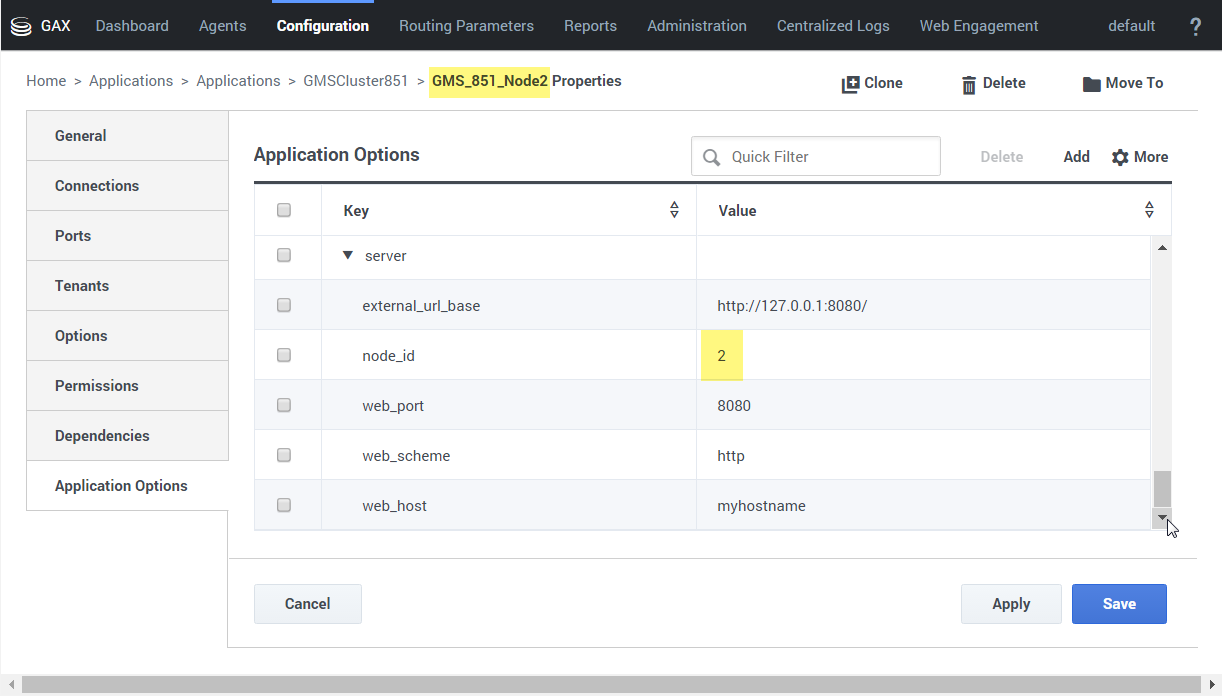Switch to the Dependencies tab
Viewport: 1222px width, 696px height.
click(128, 436)
